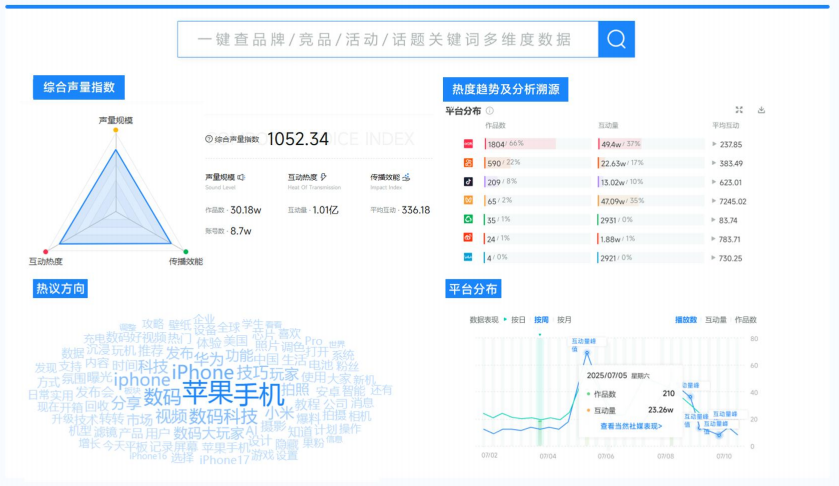Click the keyword search input field
Viewport: 839px width, 486px height.
[388, 39]
